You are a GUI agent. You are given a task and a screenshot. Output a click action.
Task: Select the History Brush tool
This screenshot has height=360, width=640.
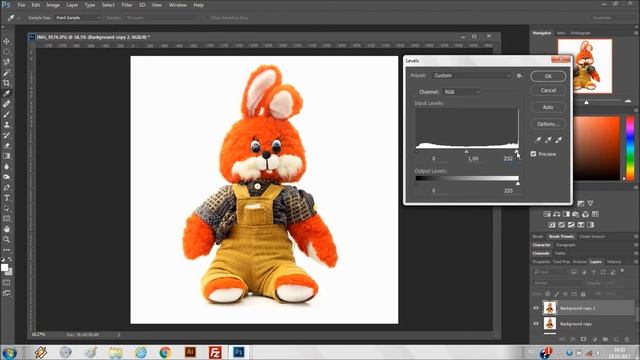(x=7, y=135)
